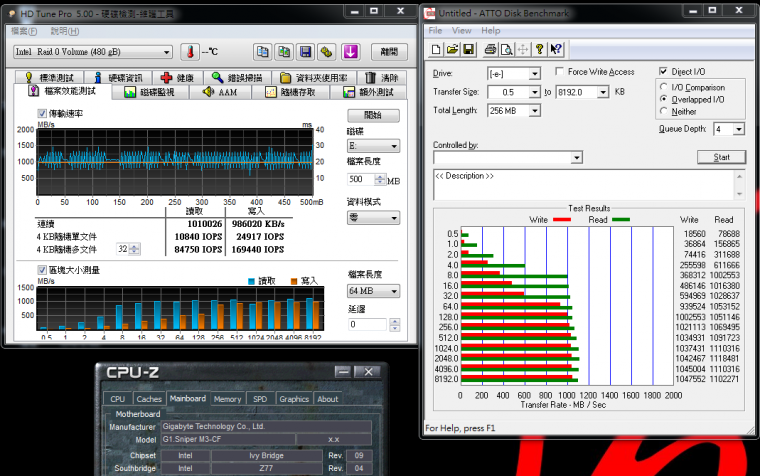Click the purple down-arrow icon in HD Tune
This screenshot has height=476, width=760.
coord(351,52)
